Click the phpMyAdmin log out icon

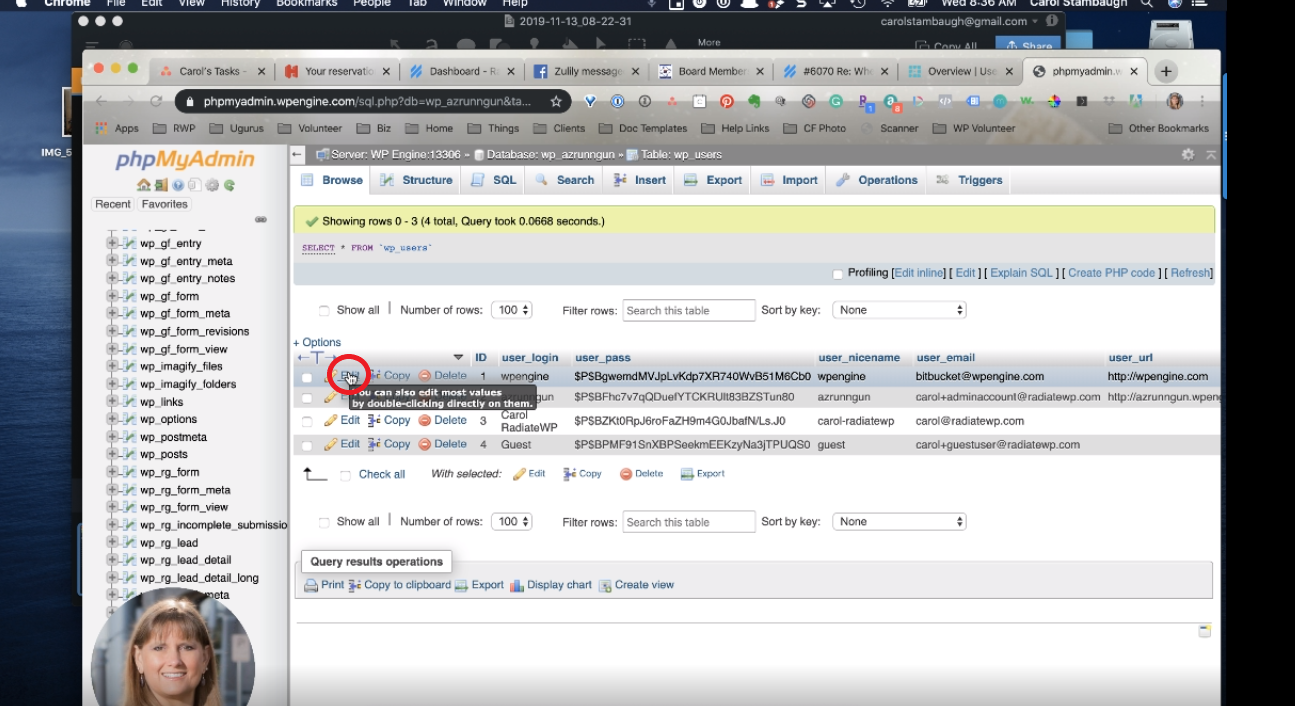(160, 185)
